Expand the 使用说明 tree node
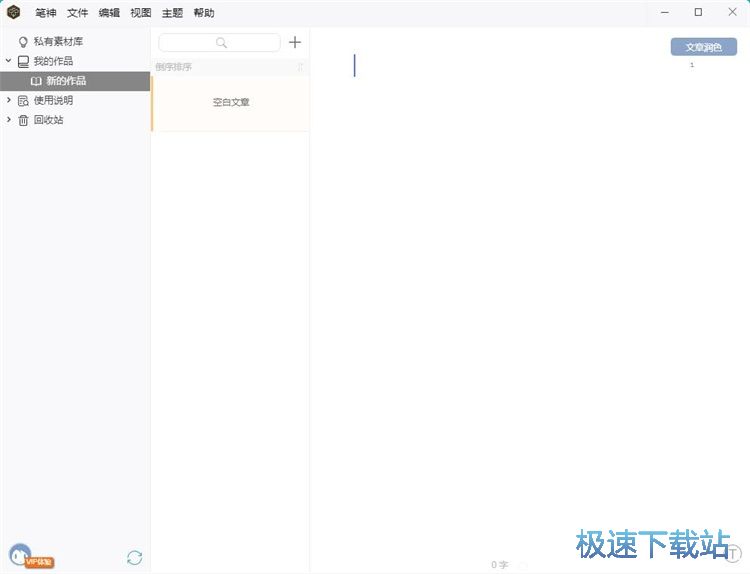Screen dimensions: 750x574 point(8,100)
